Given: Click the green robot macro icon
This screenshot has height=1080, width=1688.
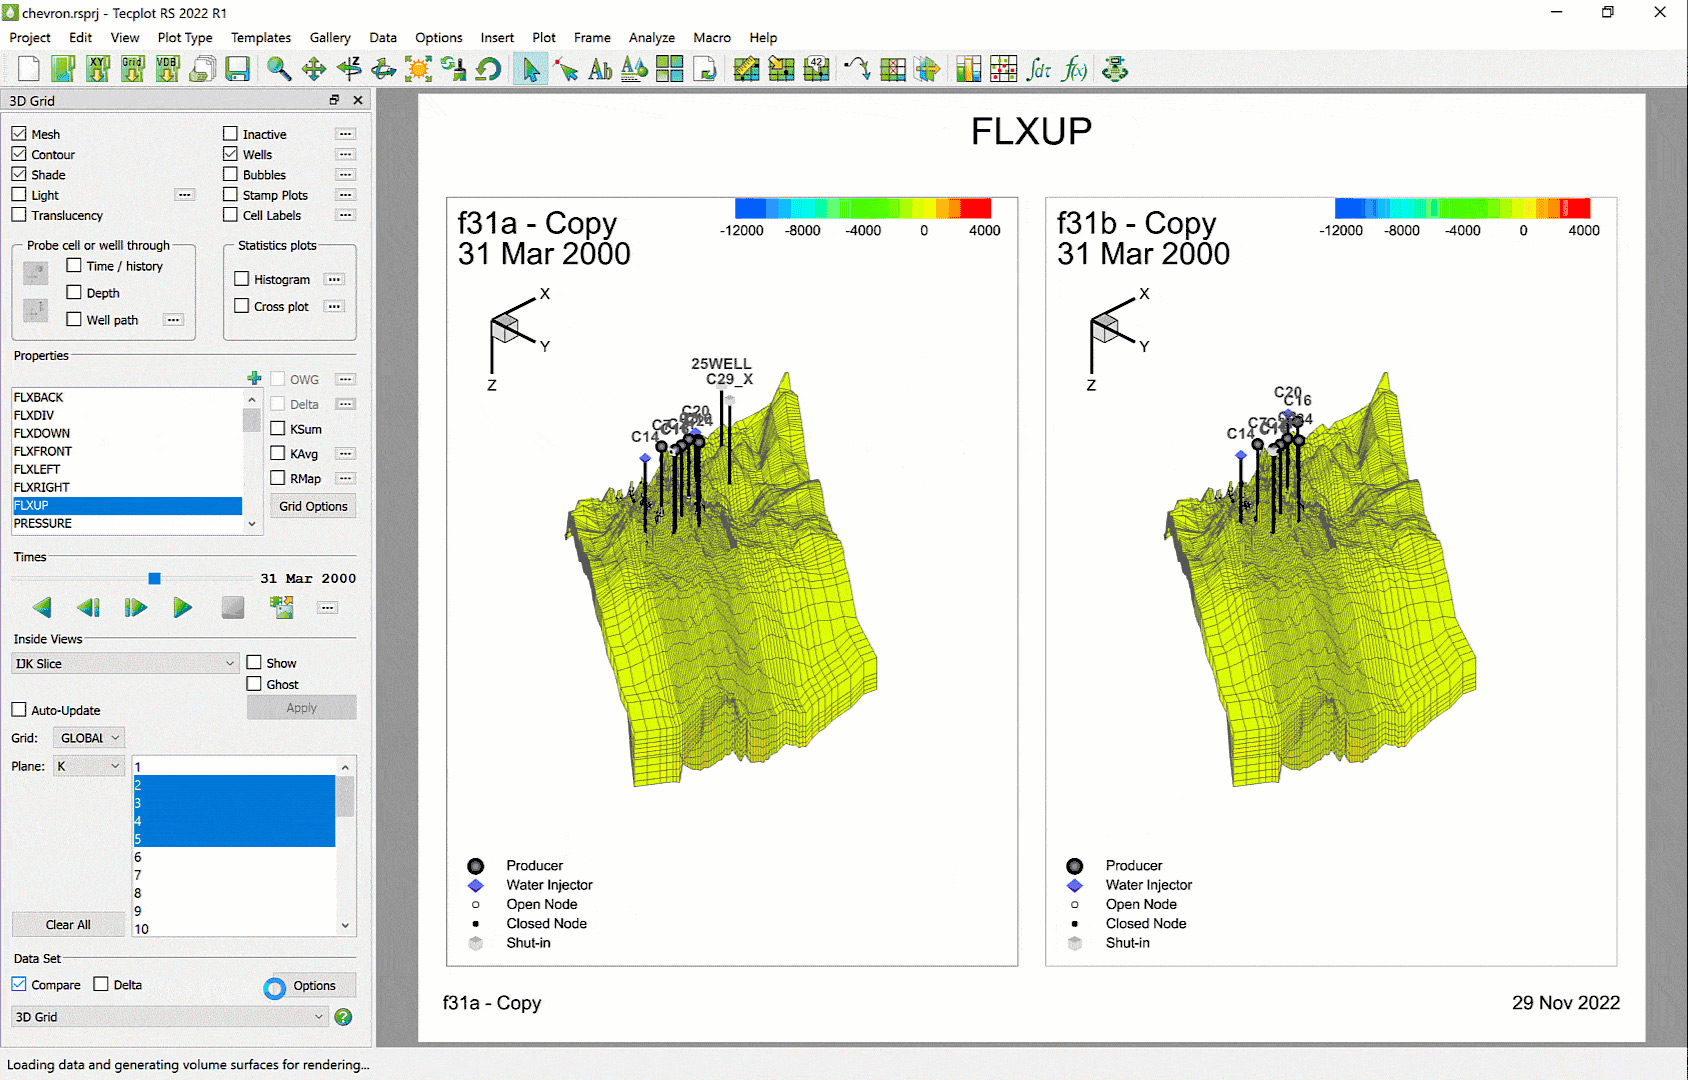Looking at the screenshot, I should coord(1115,69).
